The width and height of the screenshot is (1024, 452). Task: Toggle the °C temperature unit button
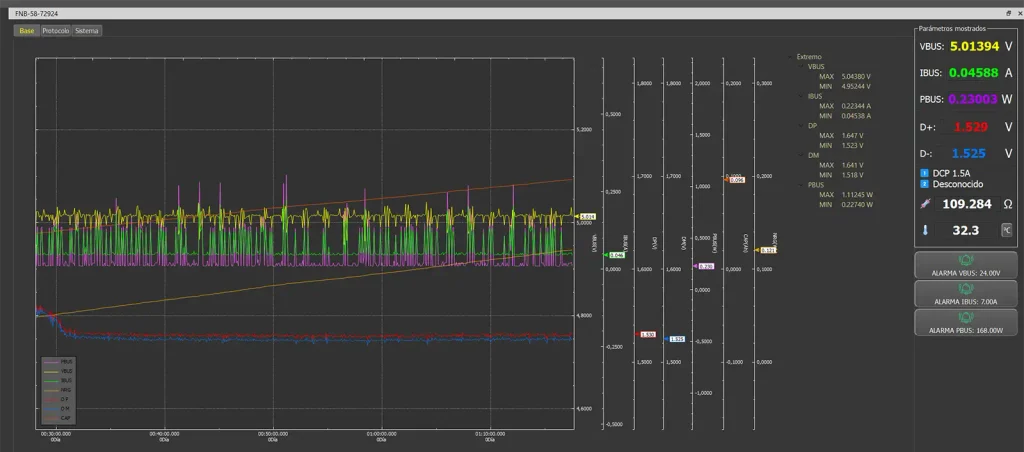1007,230
